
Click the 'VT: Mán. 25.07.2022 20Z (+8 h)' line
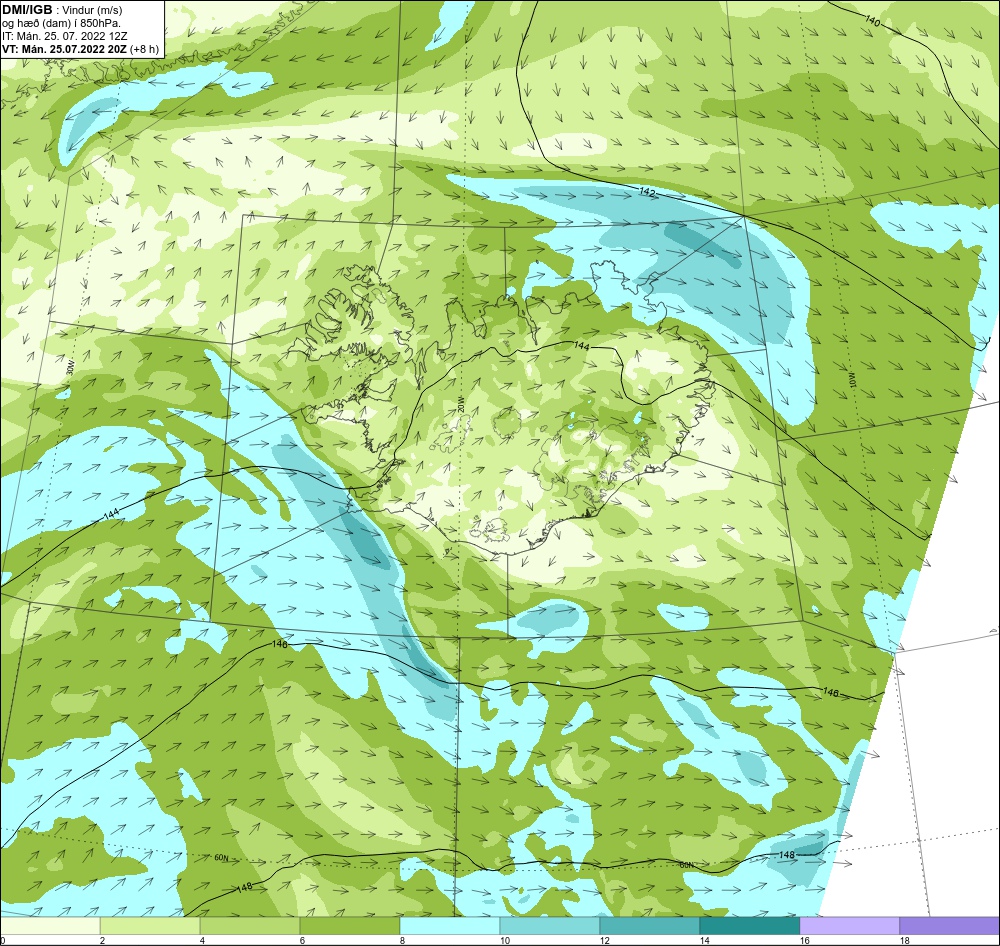pos(80,48)
